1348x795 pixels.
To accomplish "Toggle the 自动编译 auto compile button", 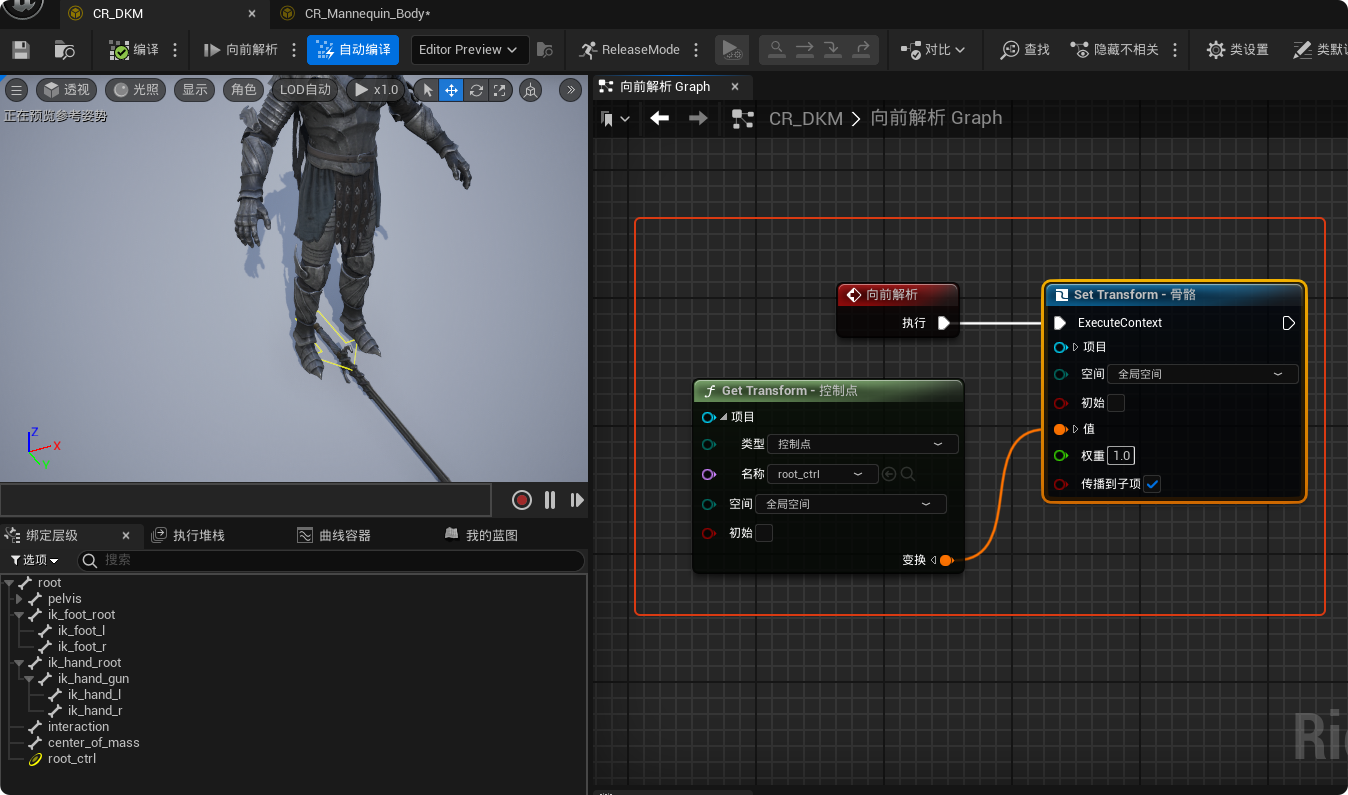I will click(353, 50).
